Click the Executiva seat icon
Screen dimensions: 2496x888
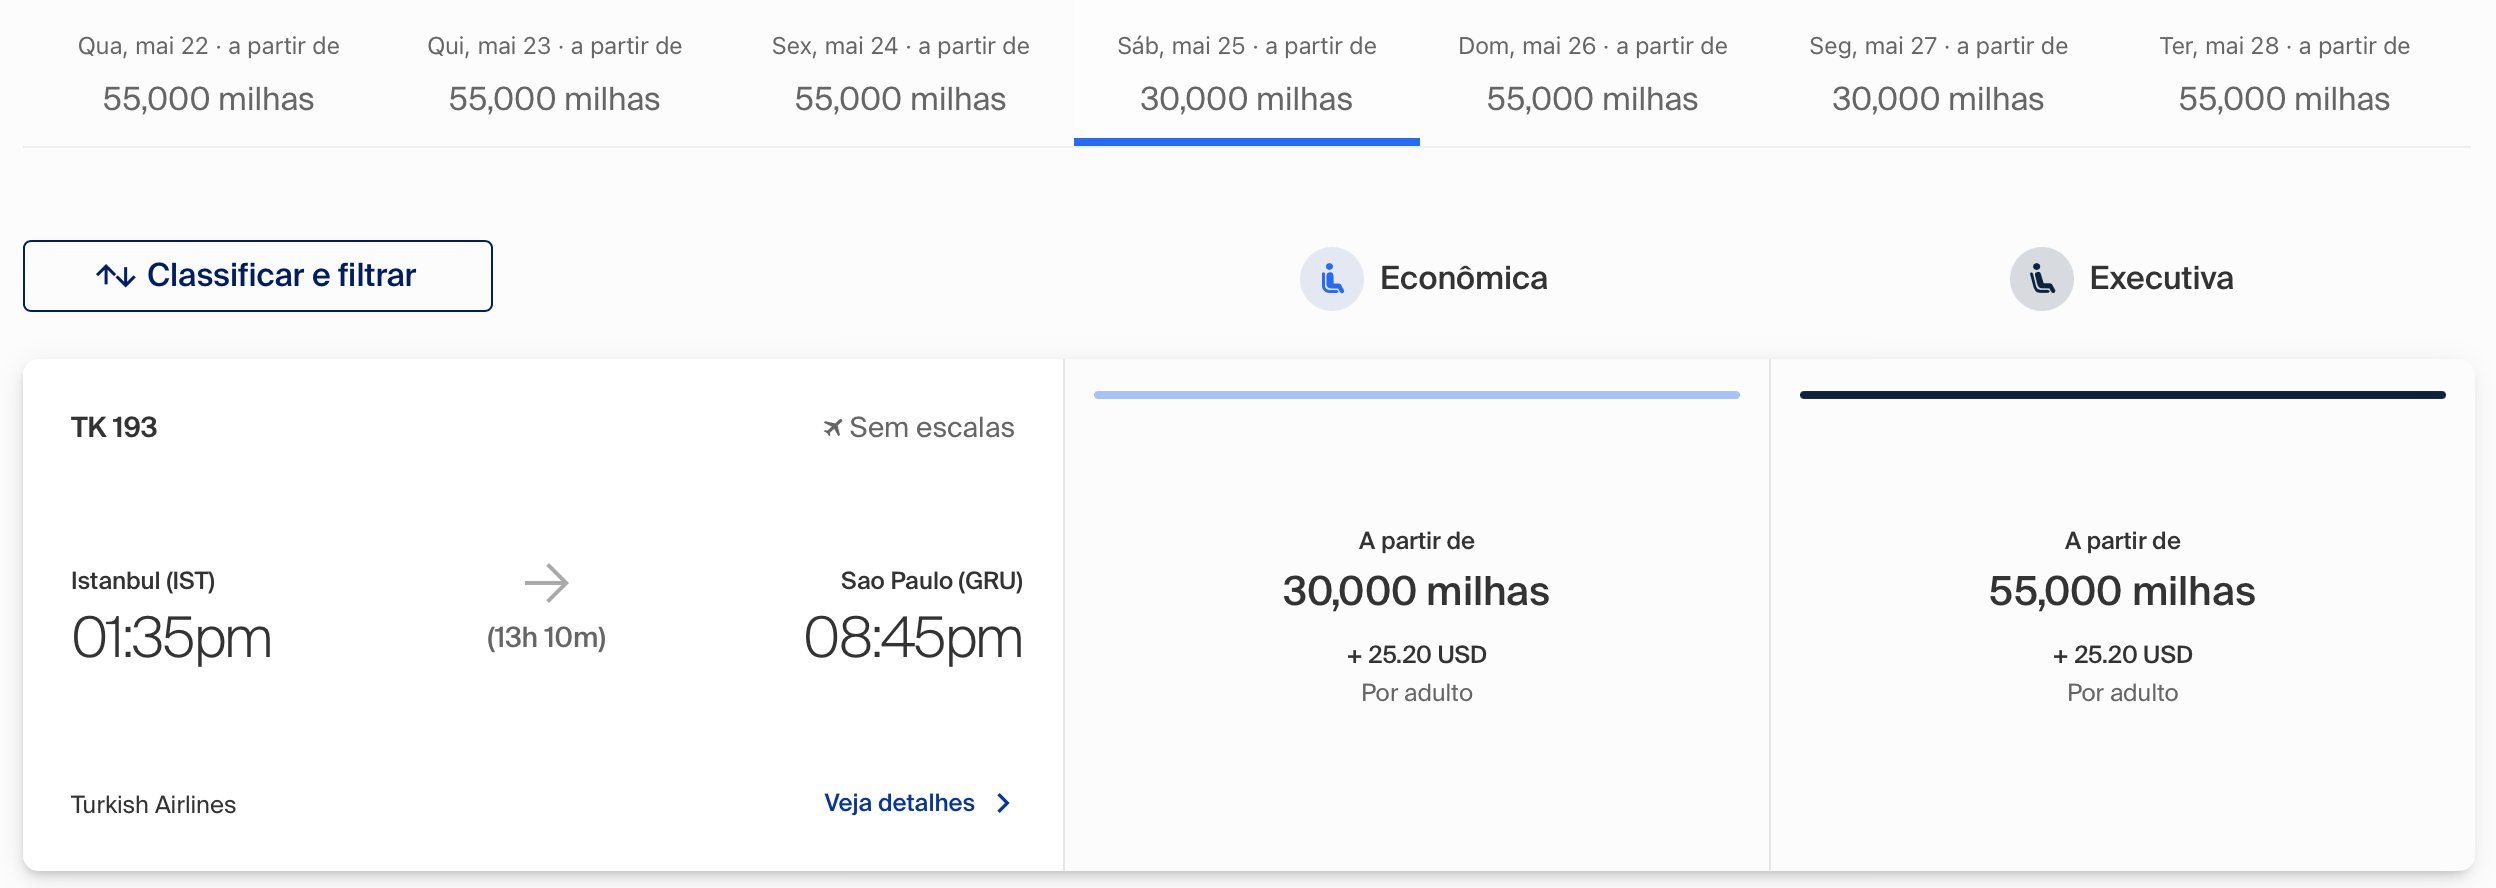point(2041,278)
